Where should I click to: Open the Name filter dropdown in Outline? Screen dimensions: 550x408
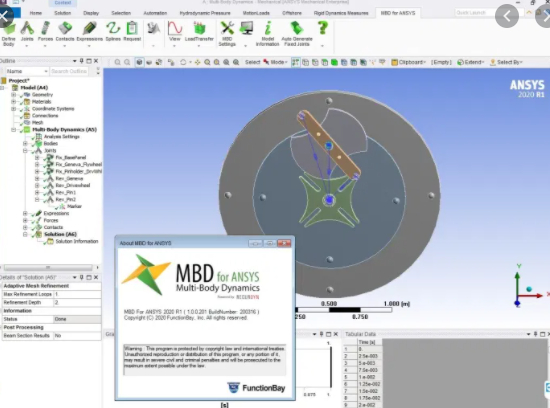coord(46,71)
